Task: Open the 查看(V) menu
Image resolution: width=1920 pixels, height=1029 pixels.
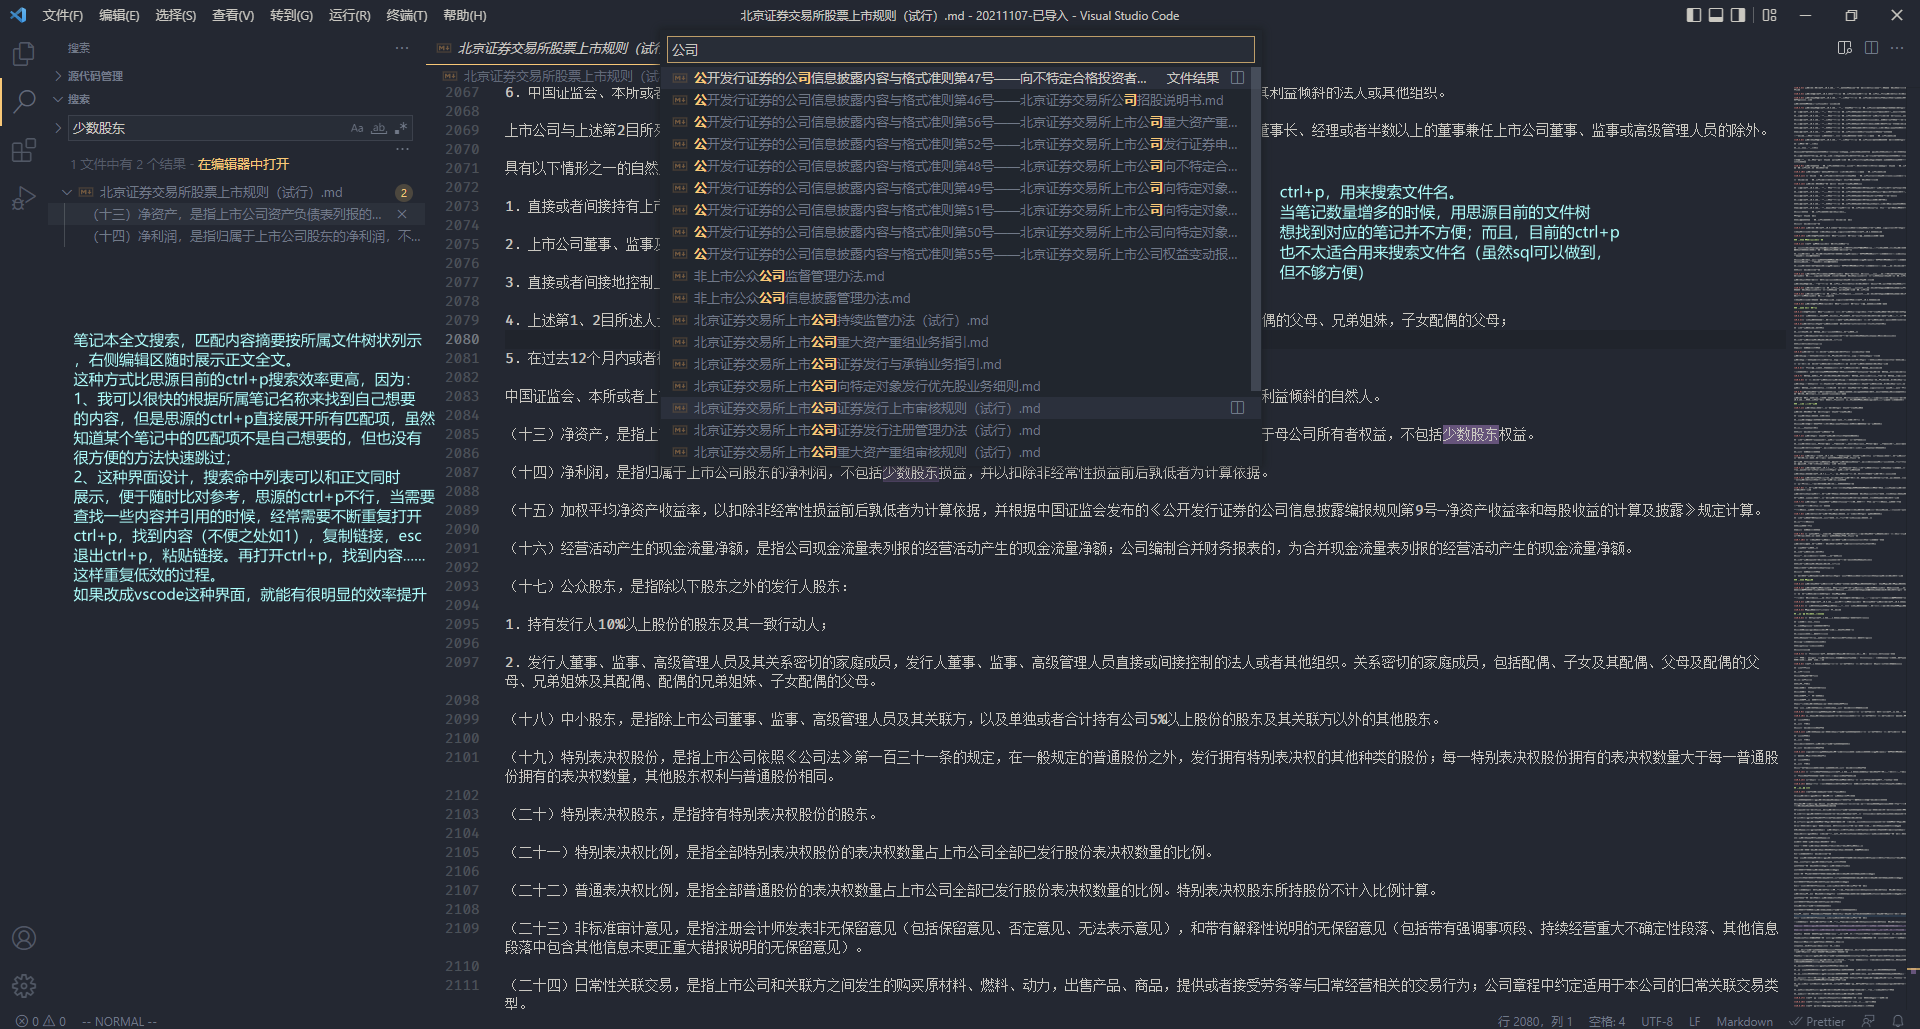Action: pos(233,15)
